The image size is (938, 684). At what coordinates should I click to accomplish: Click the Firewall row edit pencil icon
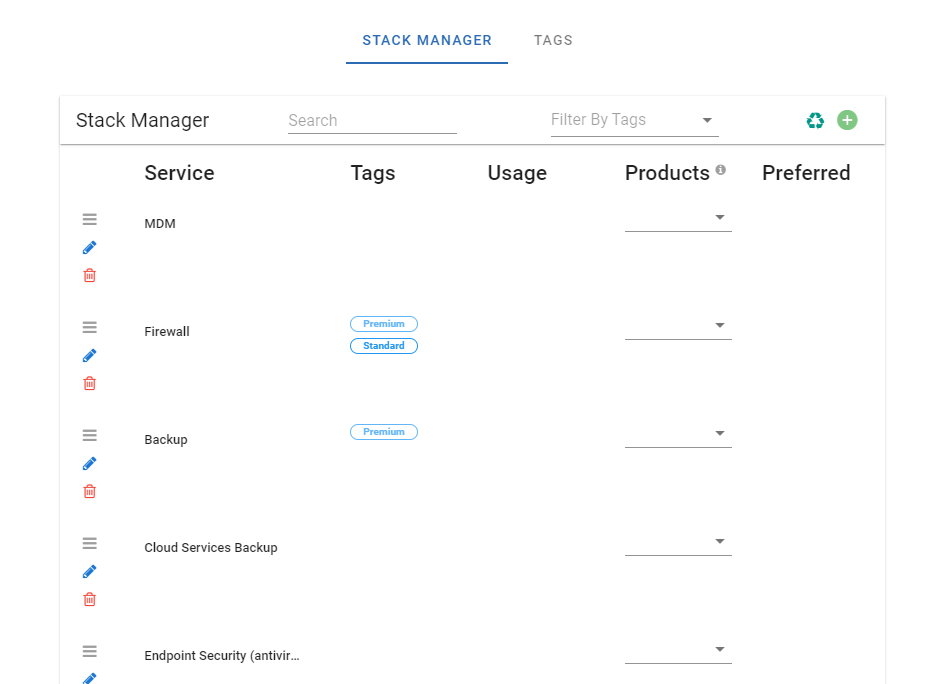pos(89,356)
